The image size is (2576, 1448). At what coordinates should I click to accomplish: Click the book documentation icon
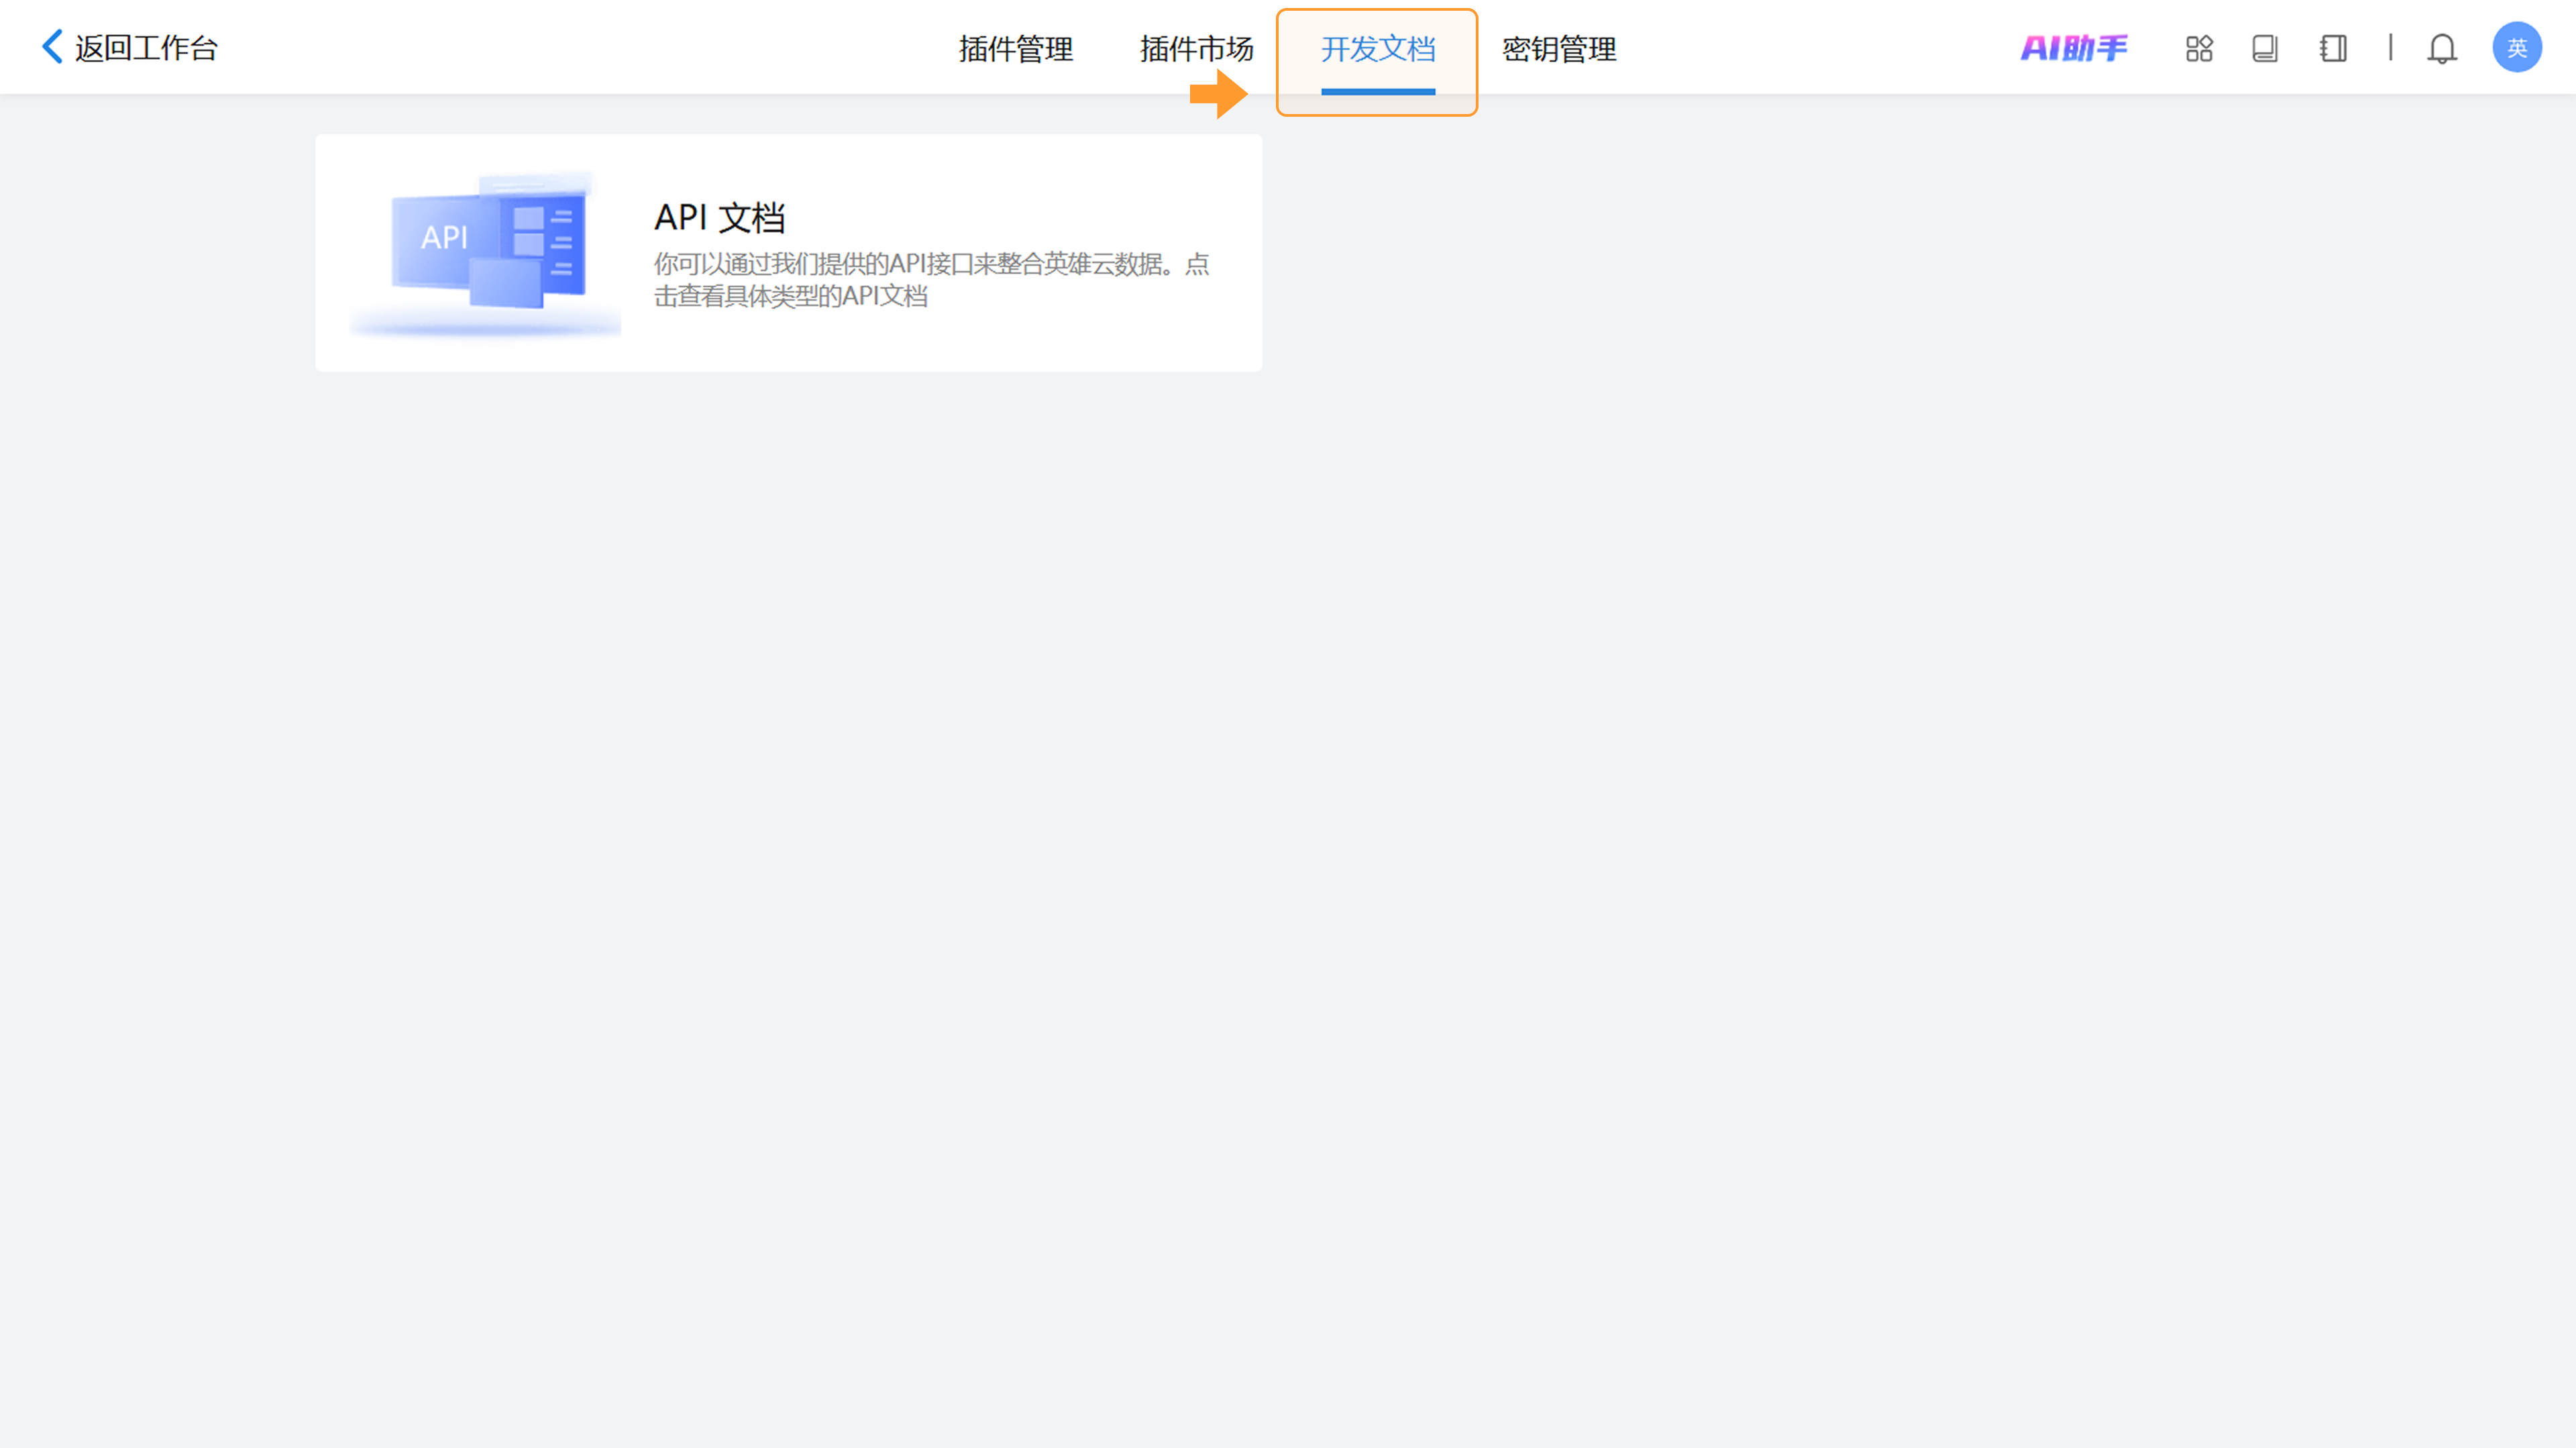tap(2265, 48)
